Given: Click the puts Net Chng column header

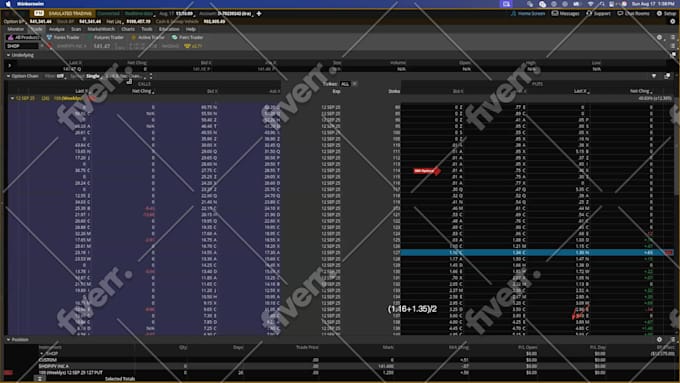Looking at the screenshot, I should click(641, 91).
